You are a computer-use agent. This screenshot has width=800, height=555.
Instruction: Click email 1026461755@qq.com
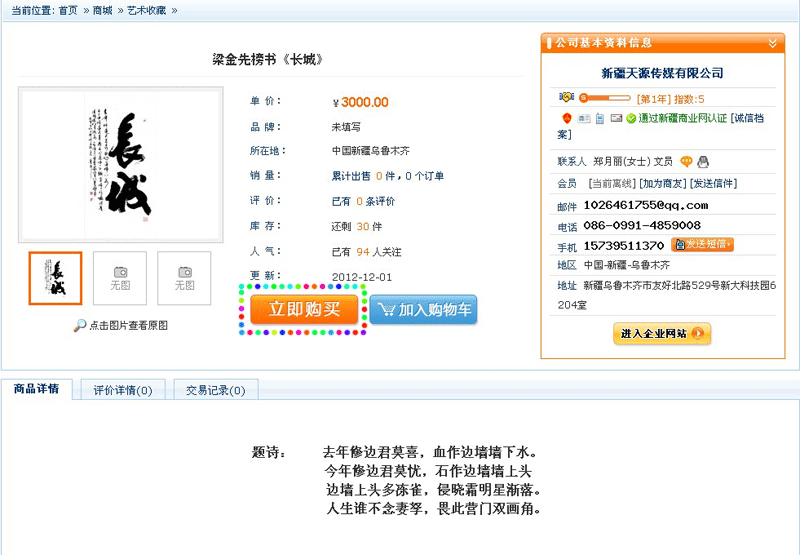(646, 206)
